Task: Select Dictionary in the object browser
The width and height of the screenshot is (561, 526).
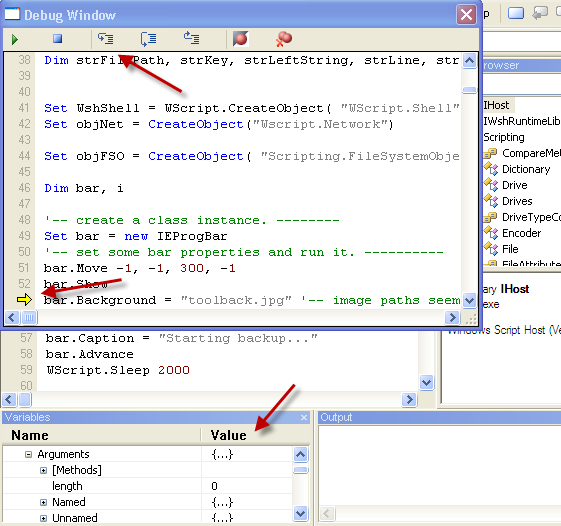Action: [526, 169]
